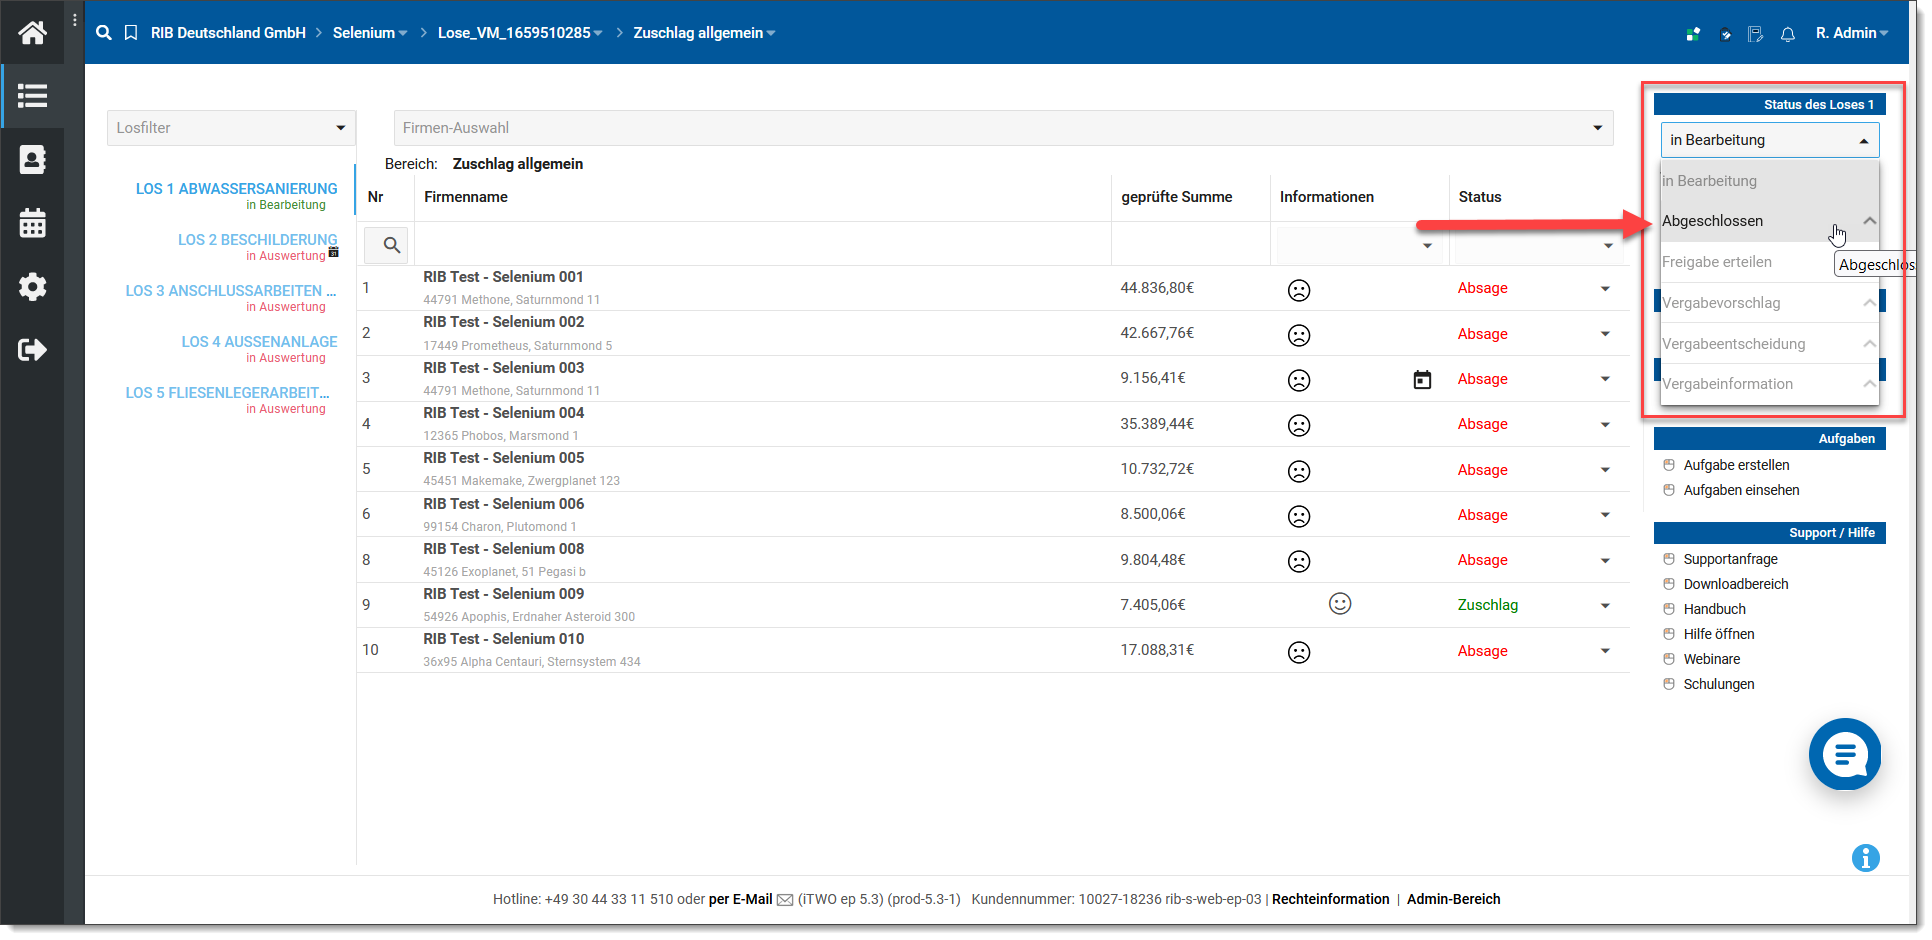This screenshot has width=1932, height=940.
Task: Open the Firmen-Auswahl dropdown
Action: pos(1003,128)
